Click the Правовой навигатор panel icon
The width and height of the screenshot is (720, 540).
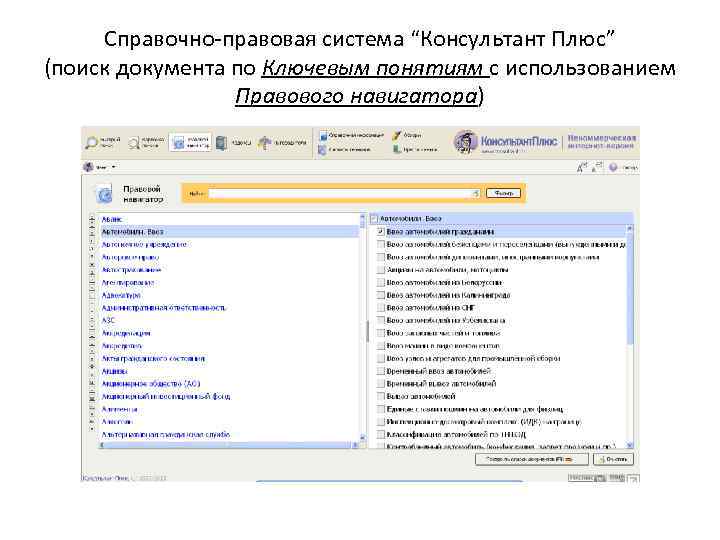click(105, 194)
